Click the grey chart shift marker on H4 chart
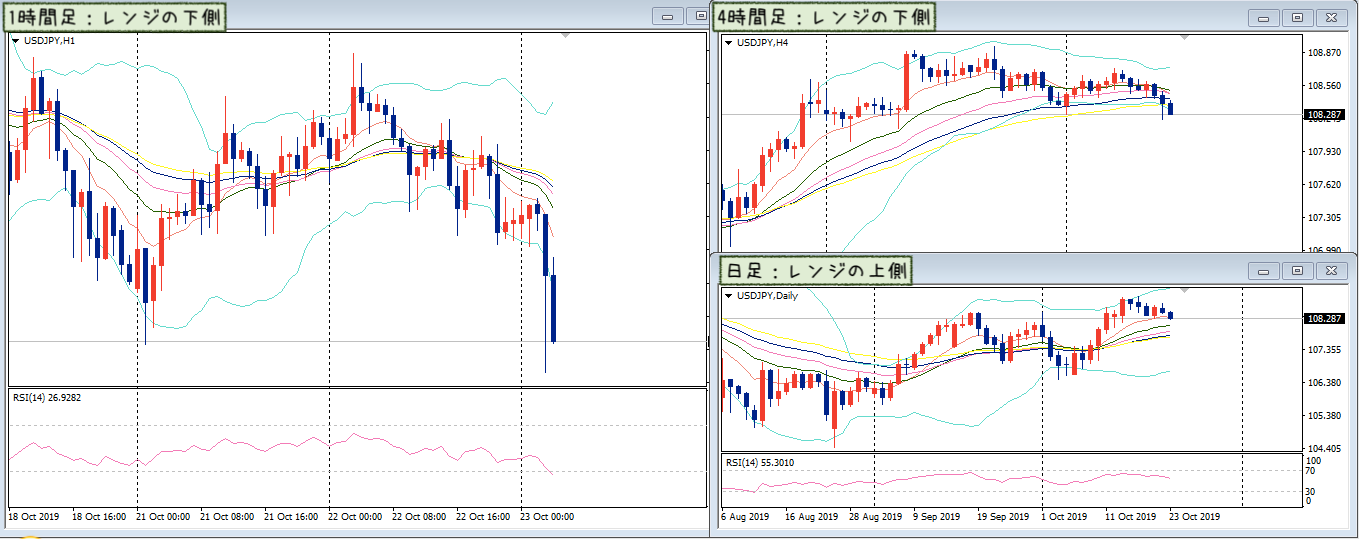The height and width of the screenshot is (539, 1359). pos(1185,36)
